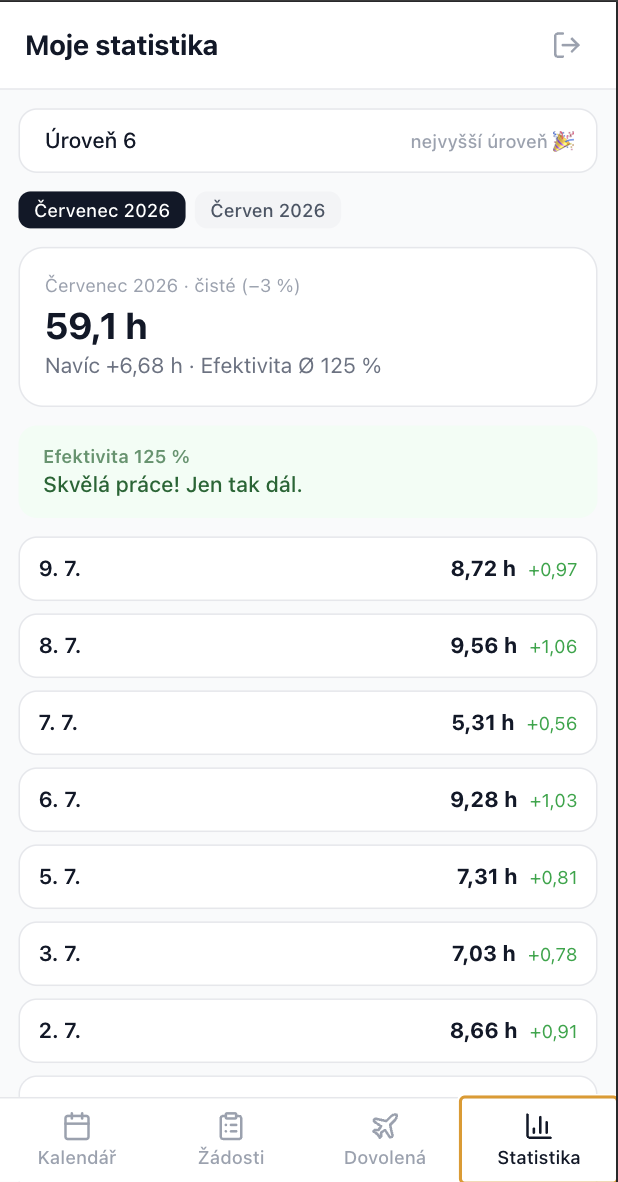Viewport: 618px width, 1182px height.
Task: Click the Kalendář tab label
Action: 77,1158
